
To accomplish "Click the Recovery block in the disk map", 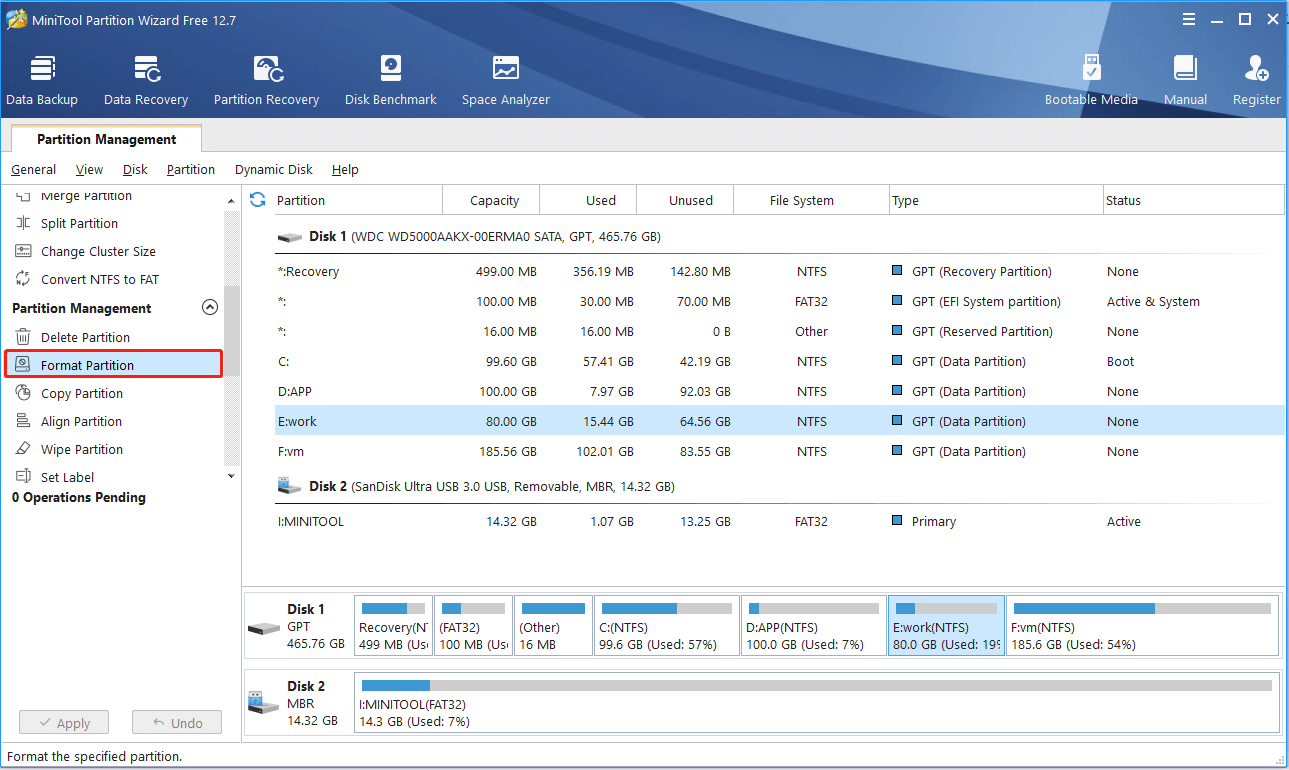I will pos(393,626).
